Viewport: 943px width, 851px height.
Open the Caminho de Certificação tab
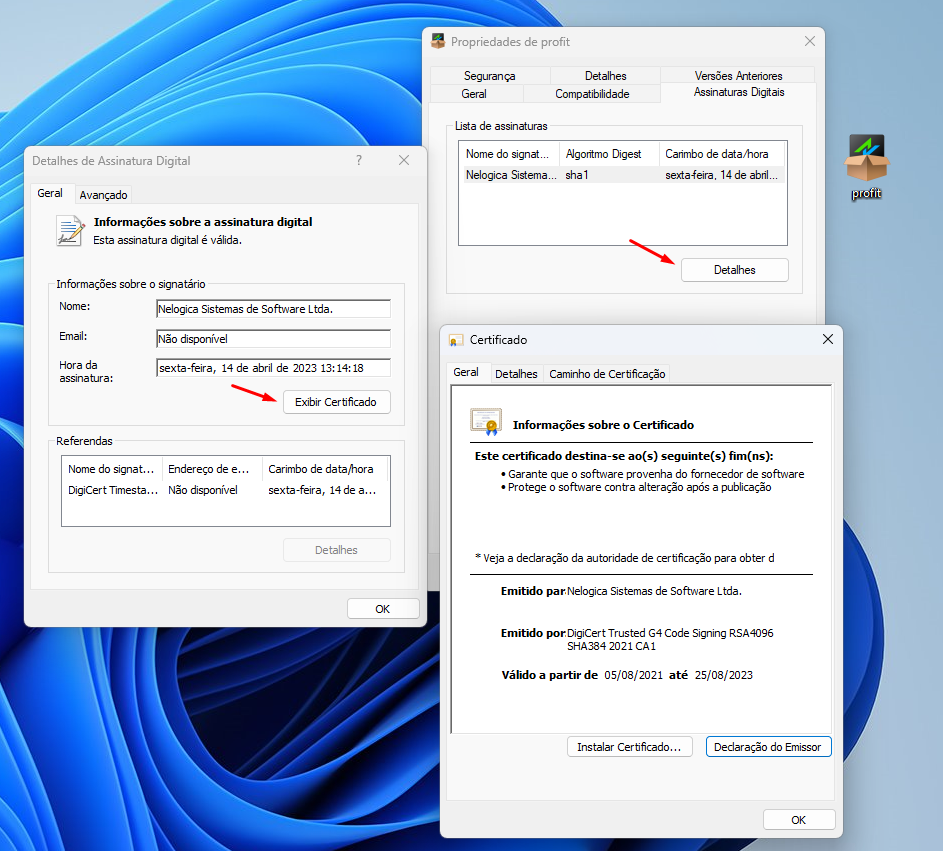click(607, 374)
